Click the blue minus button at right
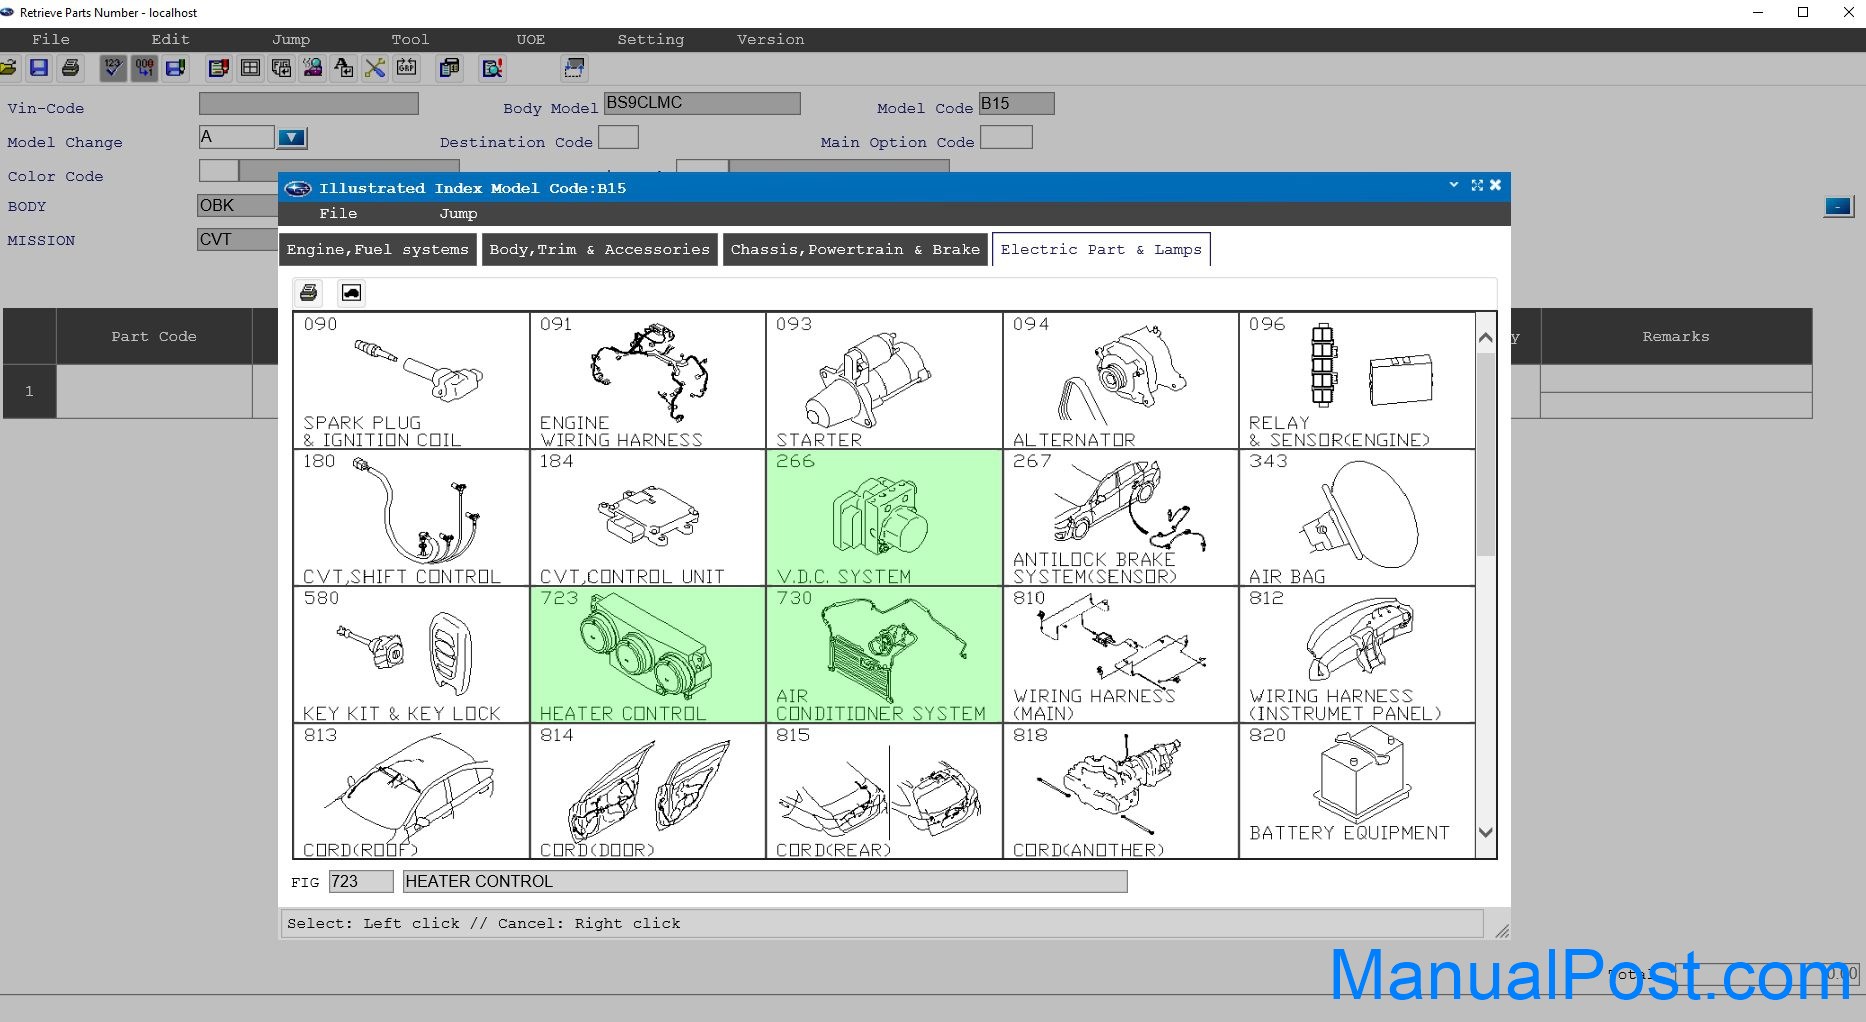The image size is (1866, 1022). pos(1838,207)
